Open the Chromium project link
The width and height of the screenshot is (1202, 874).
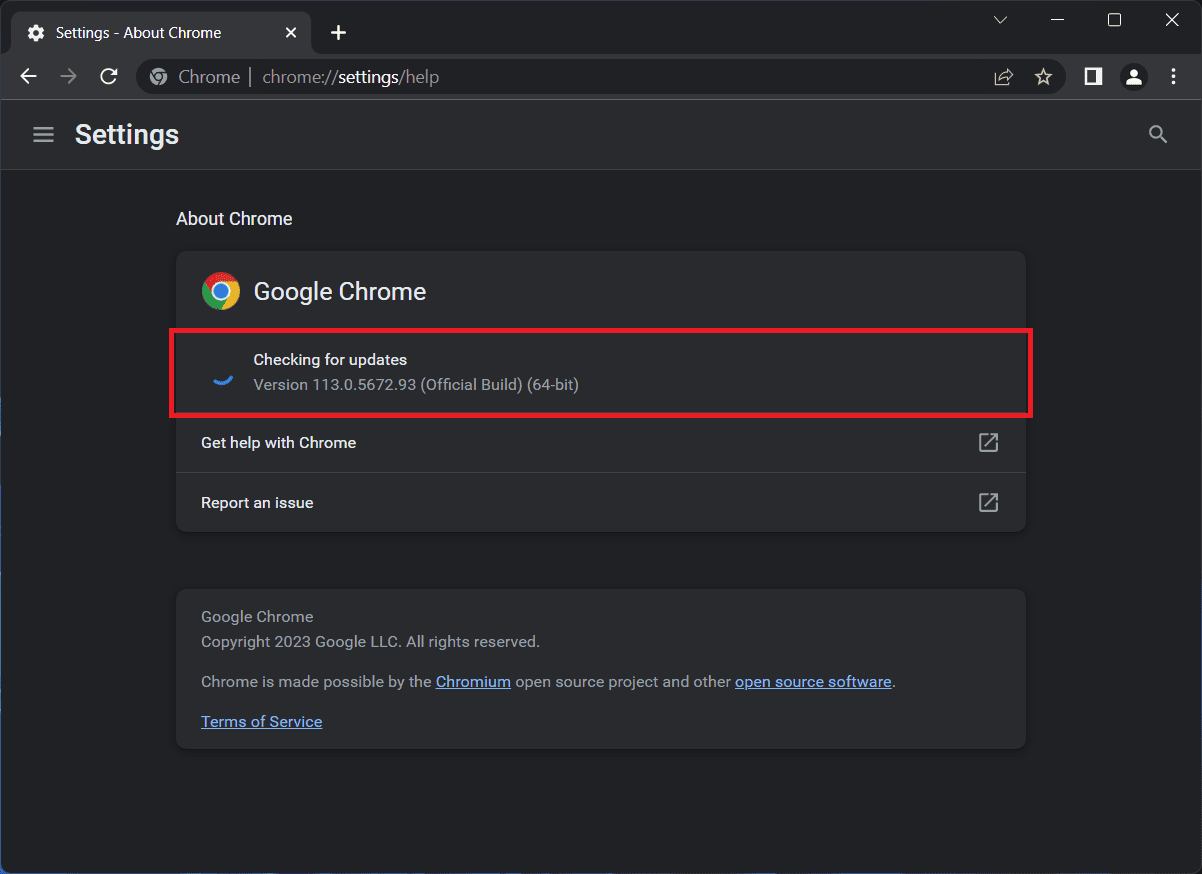pyautogui.click(x=473, y=682)
